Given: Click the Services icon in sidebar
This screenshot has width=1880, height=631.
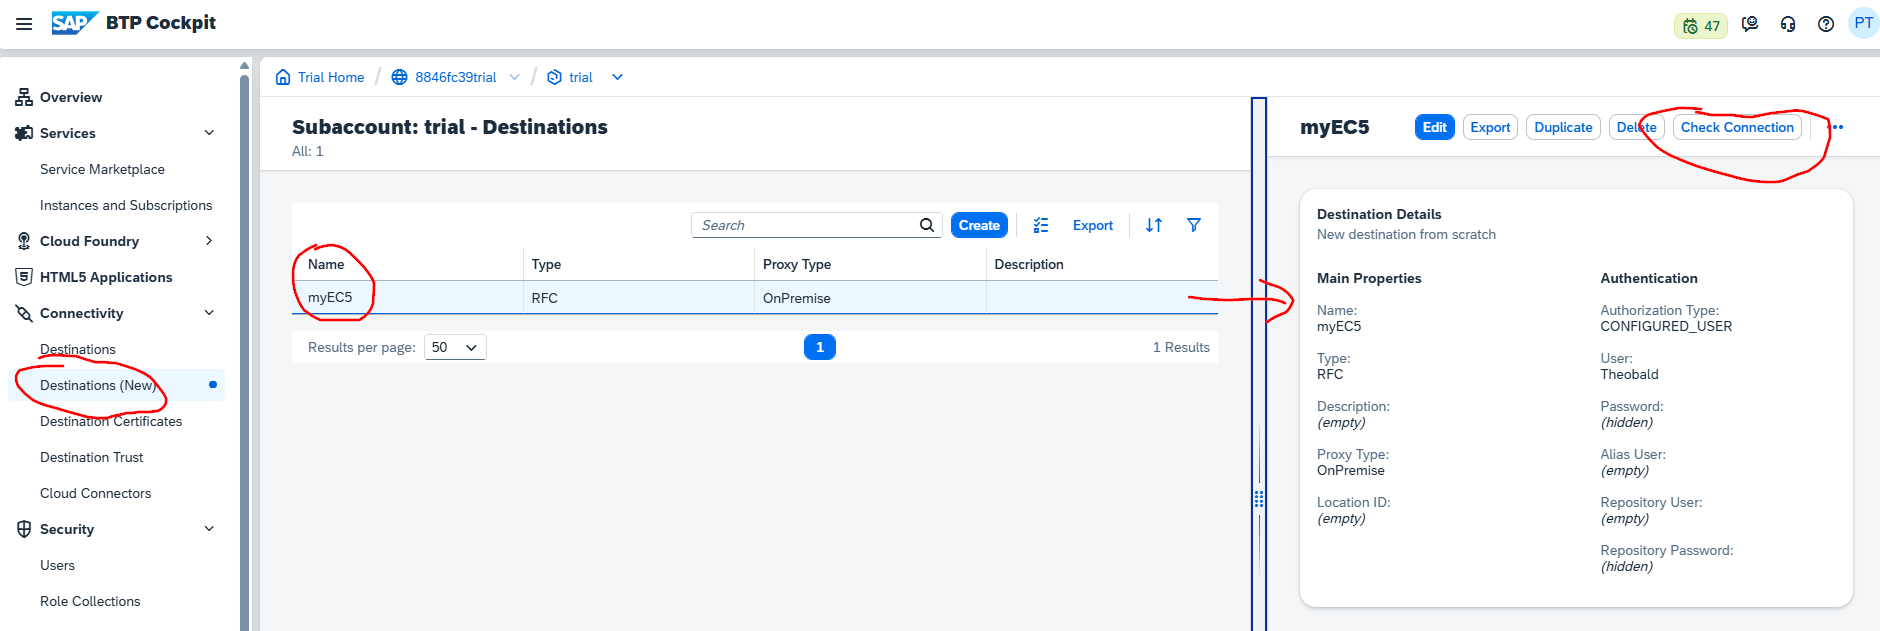Looking at the screenshot, I should pos(24,133).
